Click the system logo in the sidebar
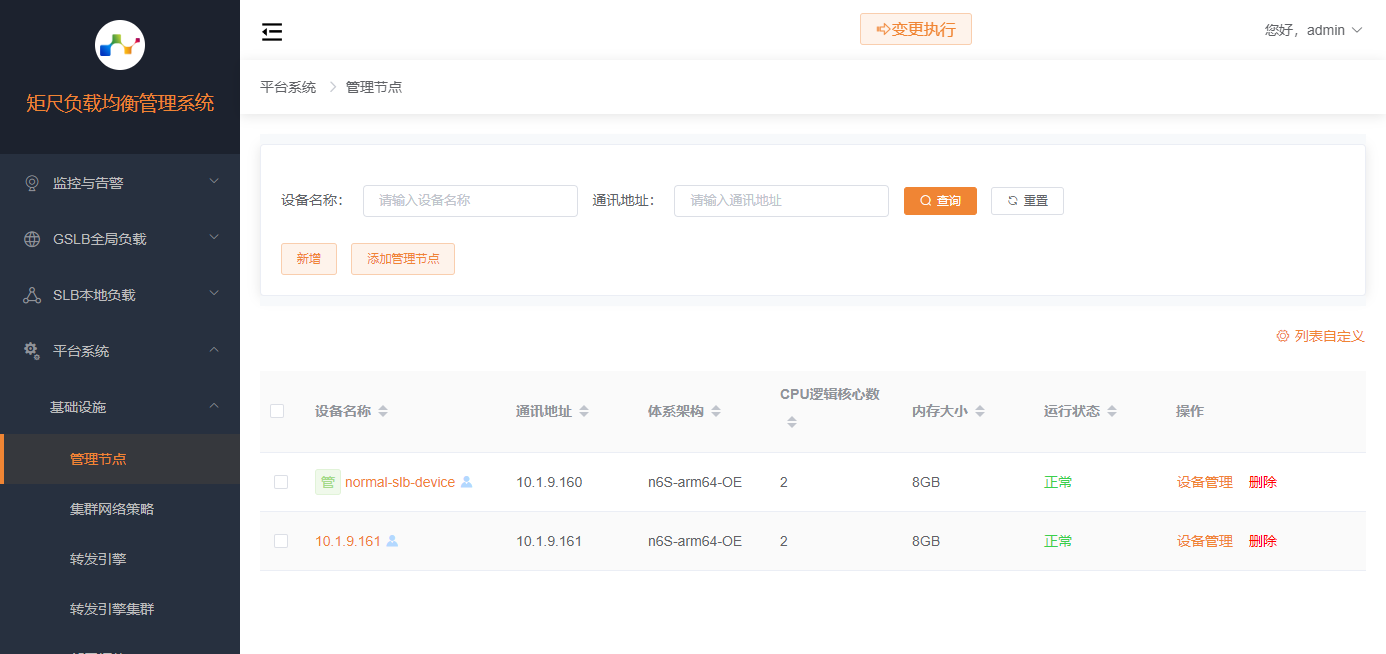 [x=120, y=45]
